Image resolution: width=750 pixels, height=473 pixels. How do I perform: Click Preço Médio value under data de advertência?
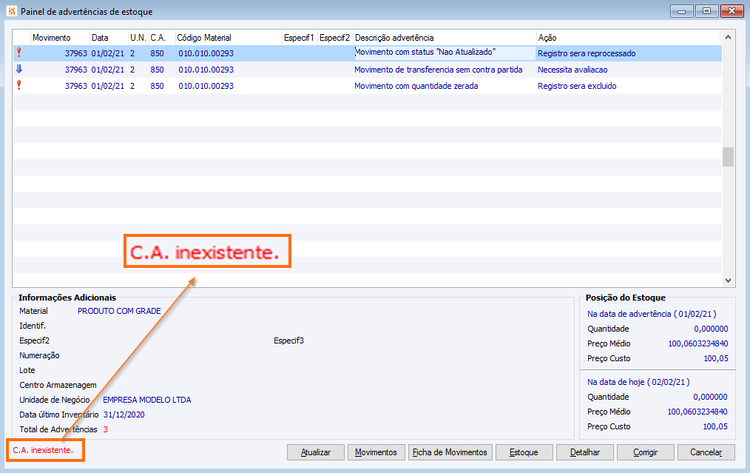click(698, 343)
